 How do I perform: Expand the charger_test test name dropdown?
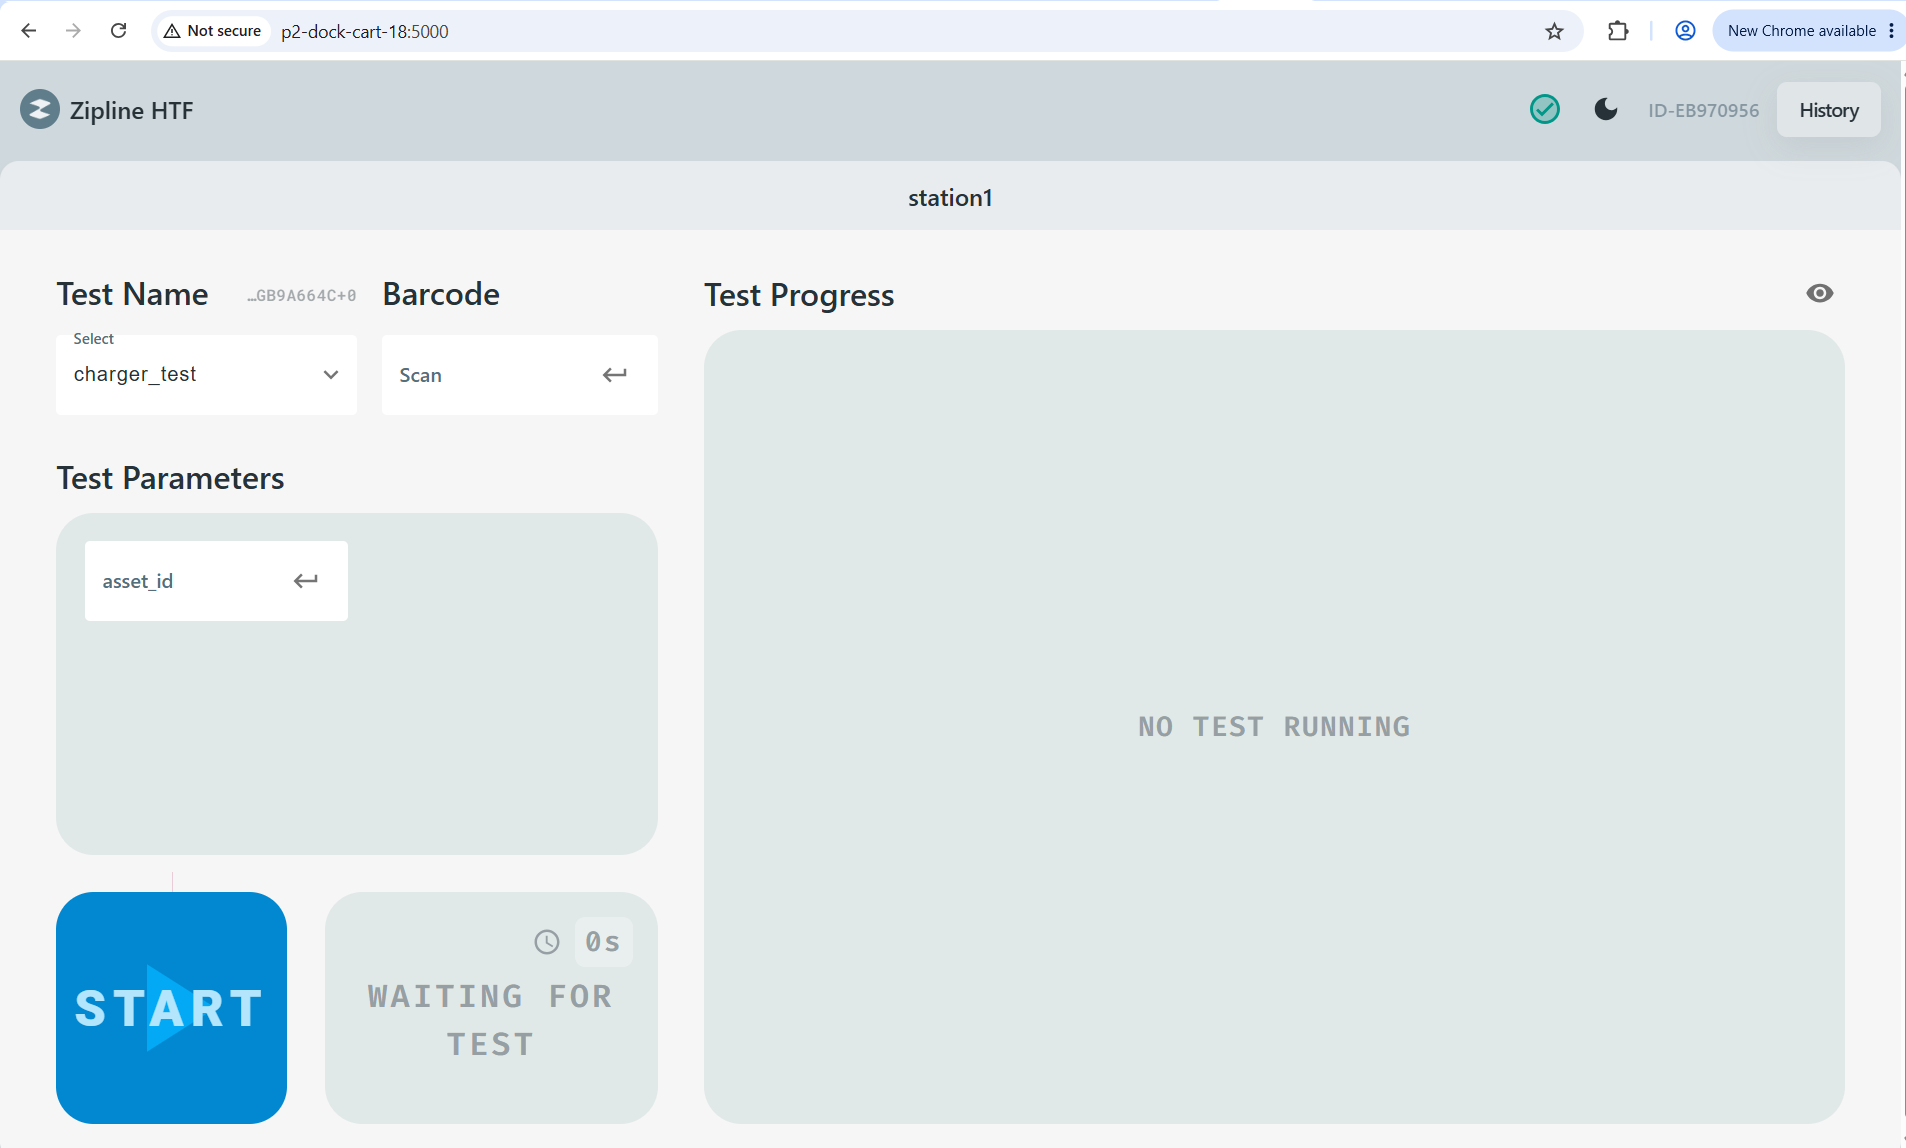[x=206, y=375]
